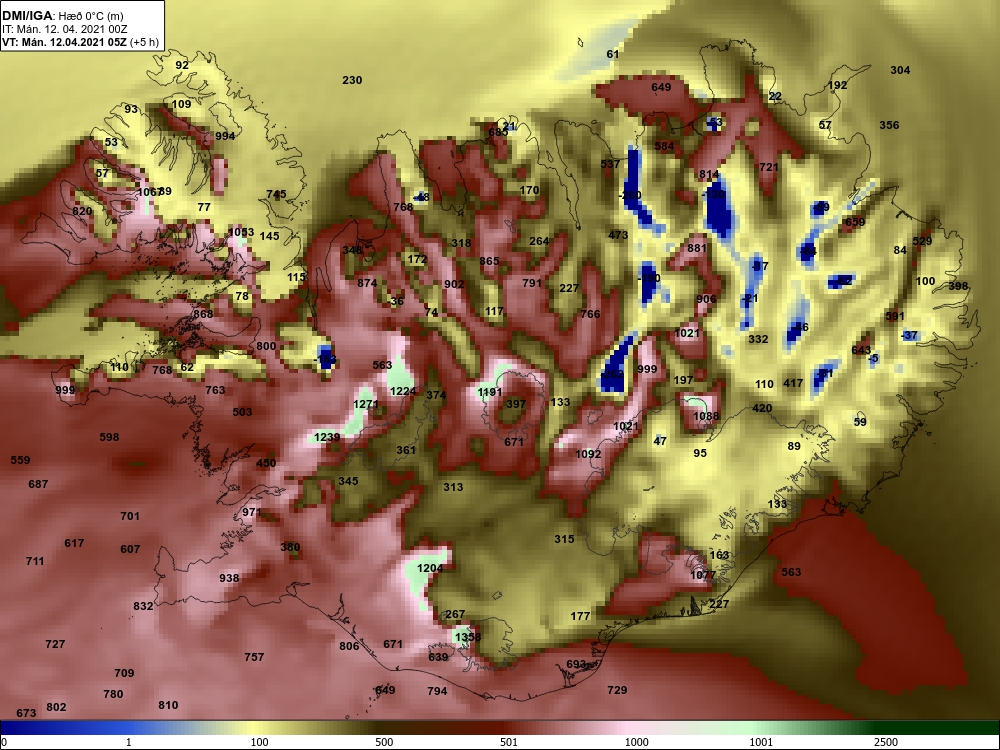Select the map value 643
Image resolution: width=1000 pixels, height=750 pixels.
coord(861,350)
